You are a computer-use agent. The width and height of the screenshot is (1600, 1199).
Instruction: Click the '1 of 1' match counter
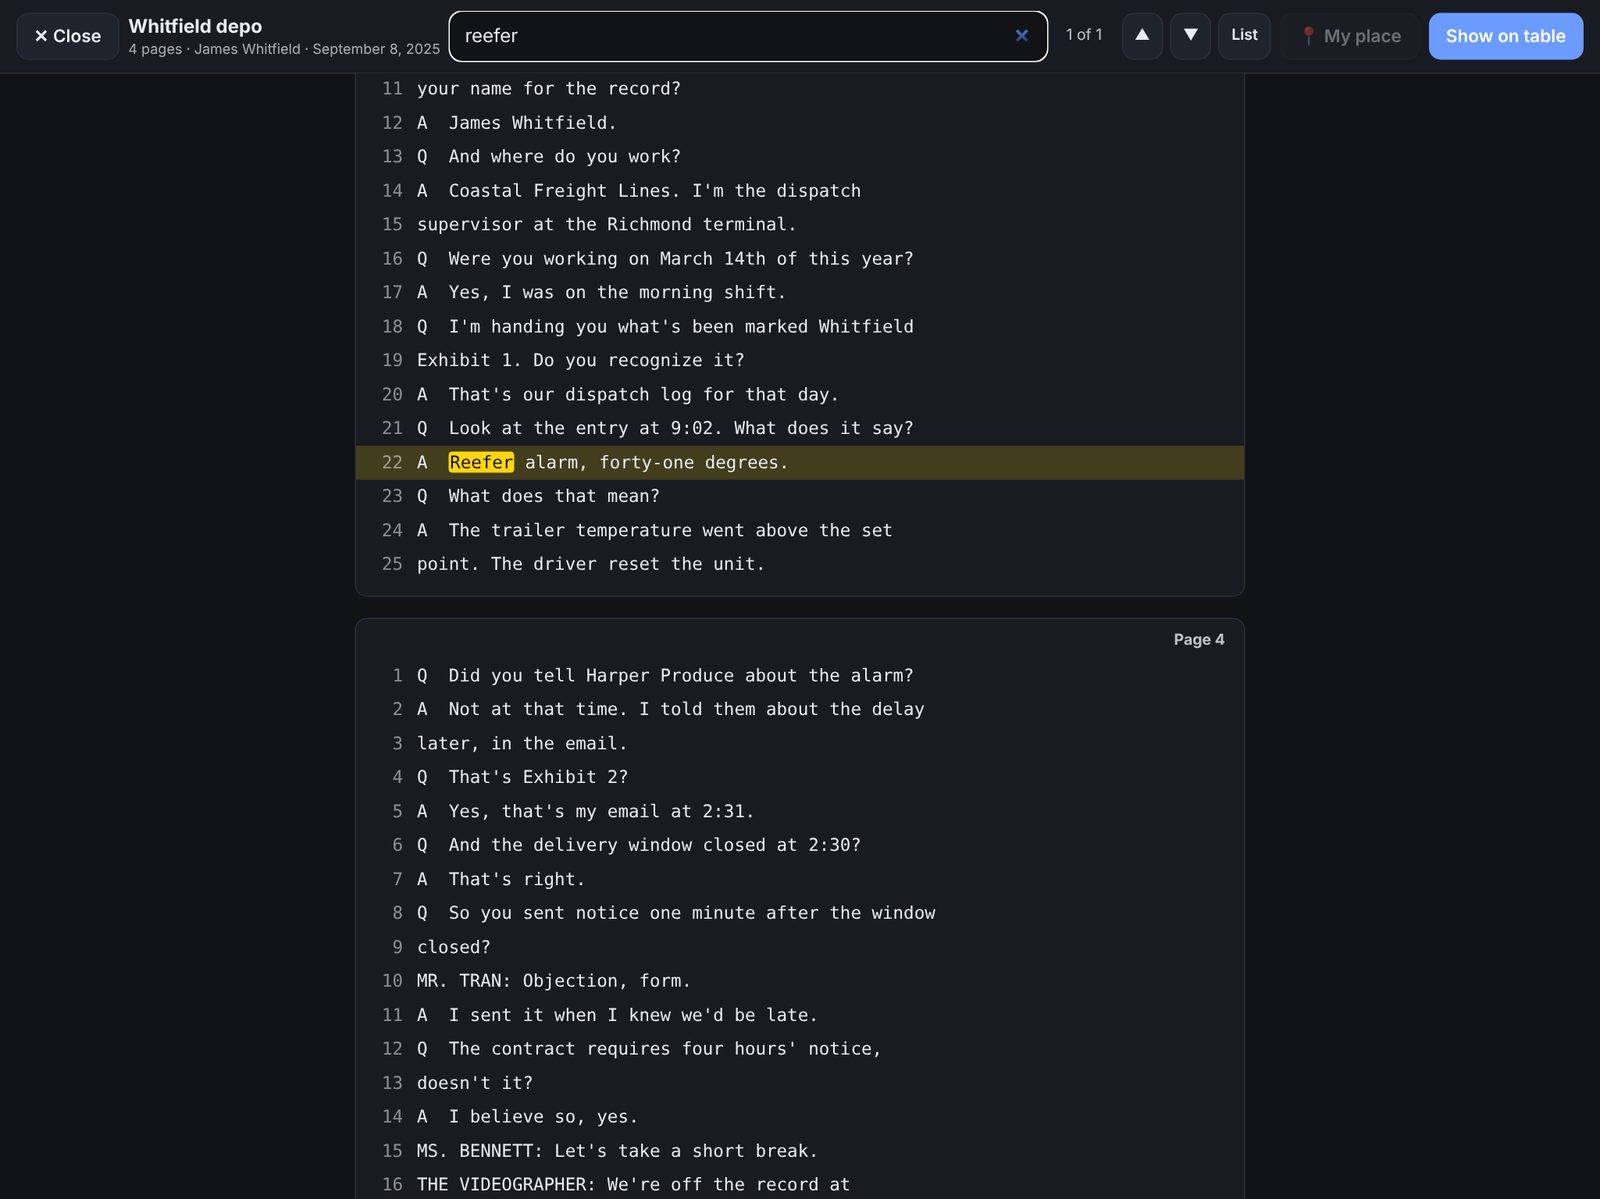click(1084, 35)
